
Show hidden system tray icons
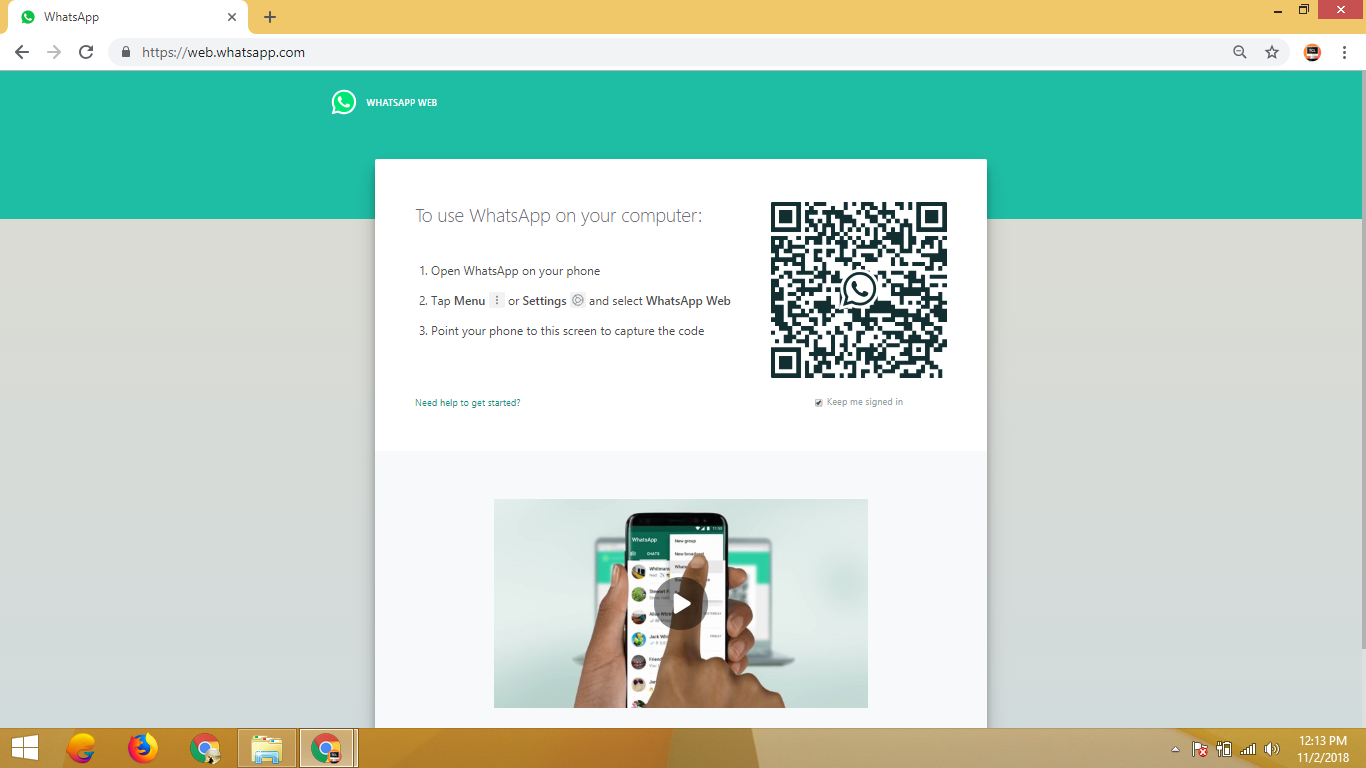pos(1175,749)
